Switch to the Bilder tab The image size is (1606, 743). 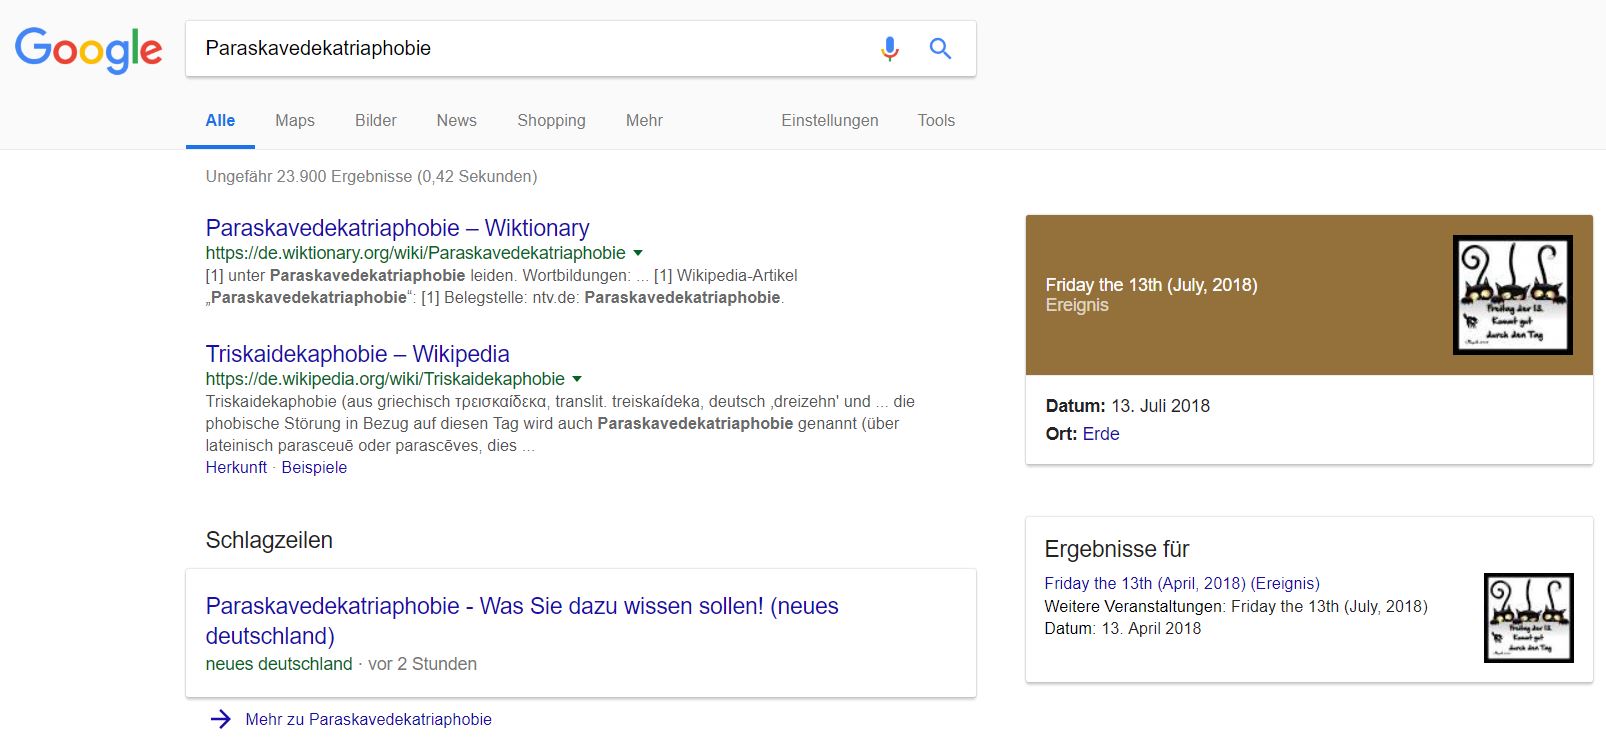coord(375,120)
